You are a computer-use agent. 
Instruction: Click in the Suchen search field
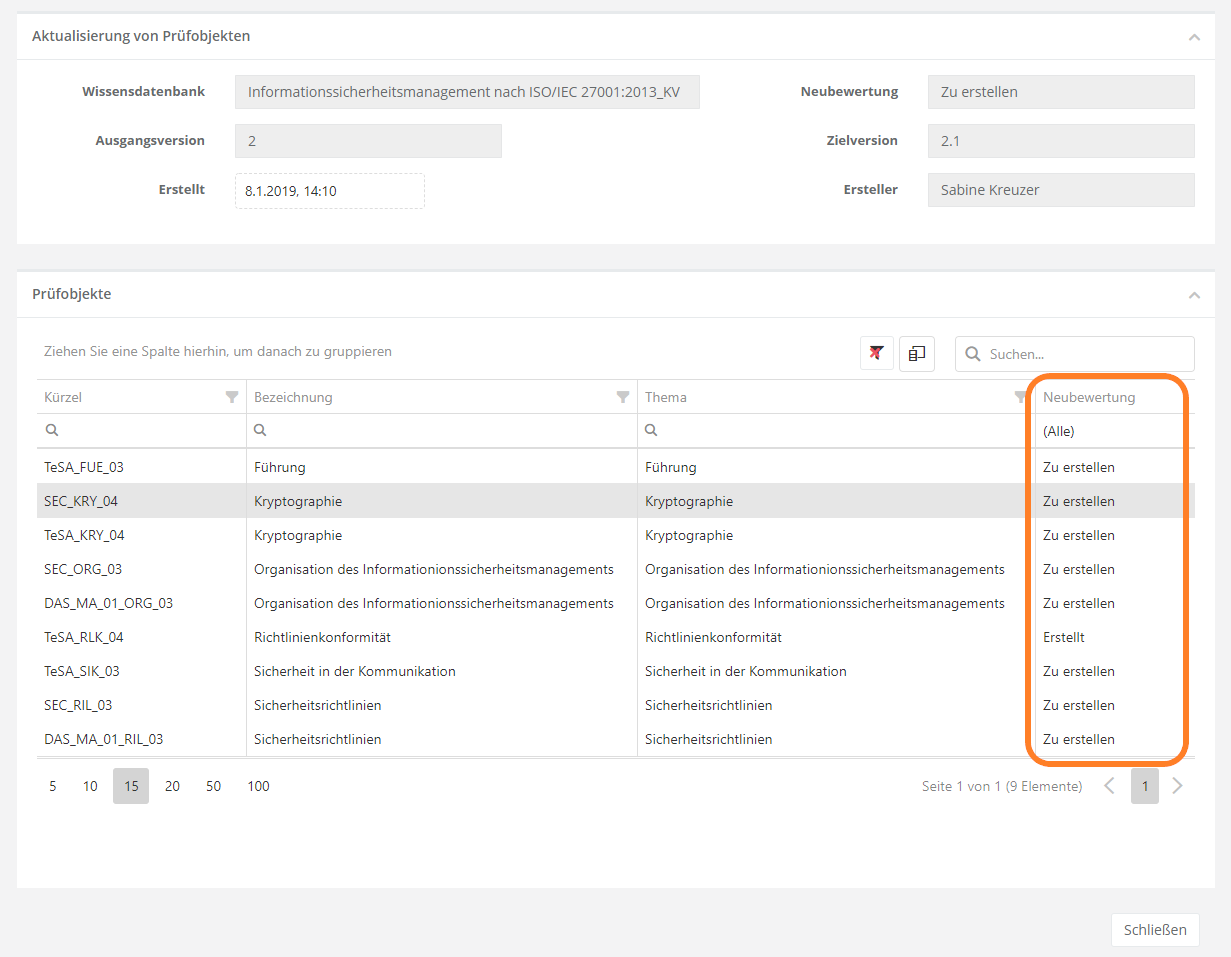pyautogui.click(x=1085, y=354)
